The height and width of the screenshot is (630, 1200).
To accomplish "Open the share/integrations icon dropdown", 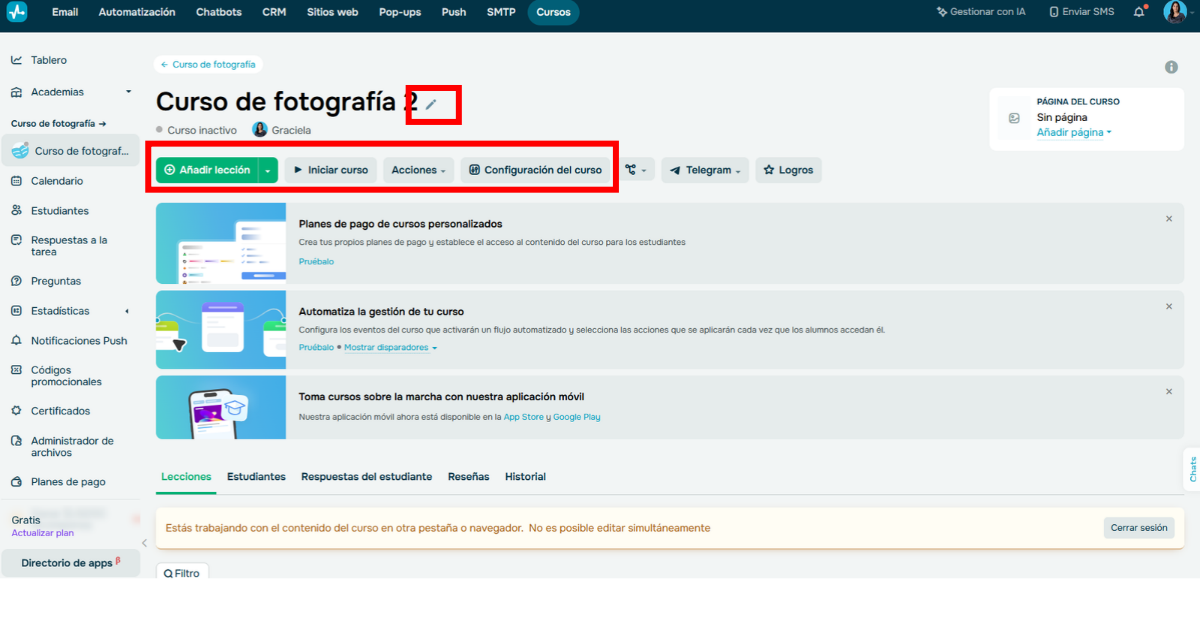I will click(x=636, y=170).
